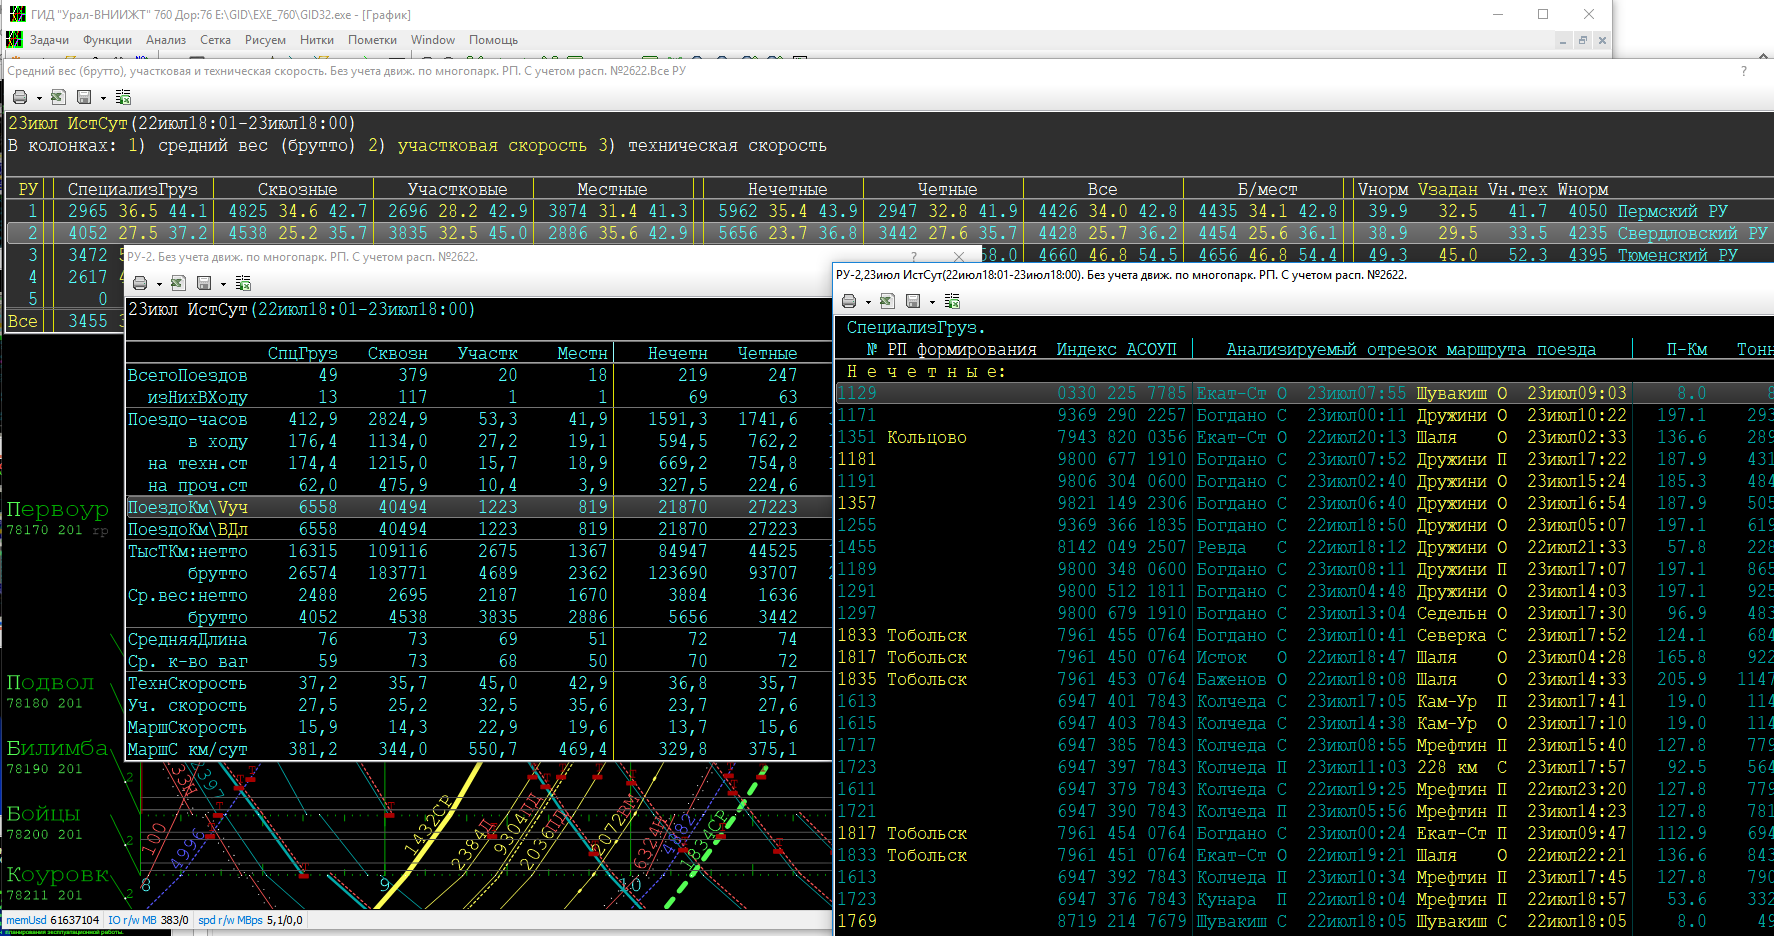Click the print icon in right train list window
Image resolution: width=1774 pixels, height=936 pixels.
point(849,301)
